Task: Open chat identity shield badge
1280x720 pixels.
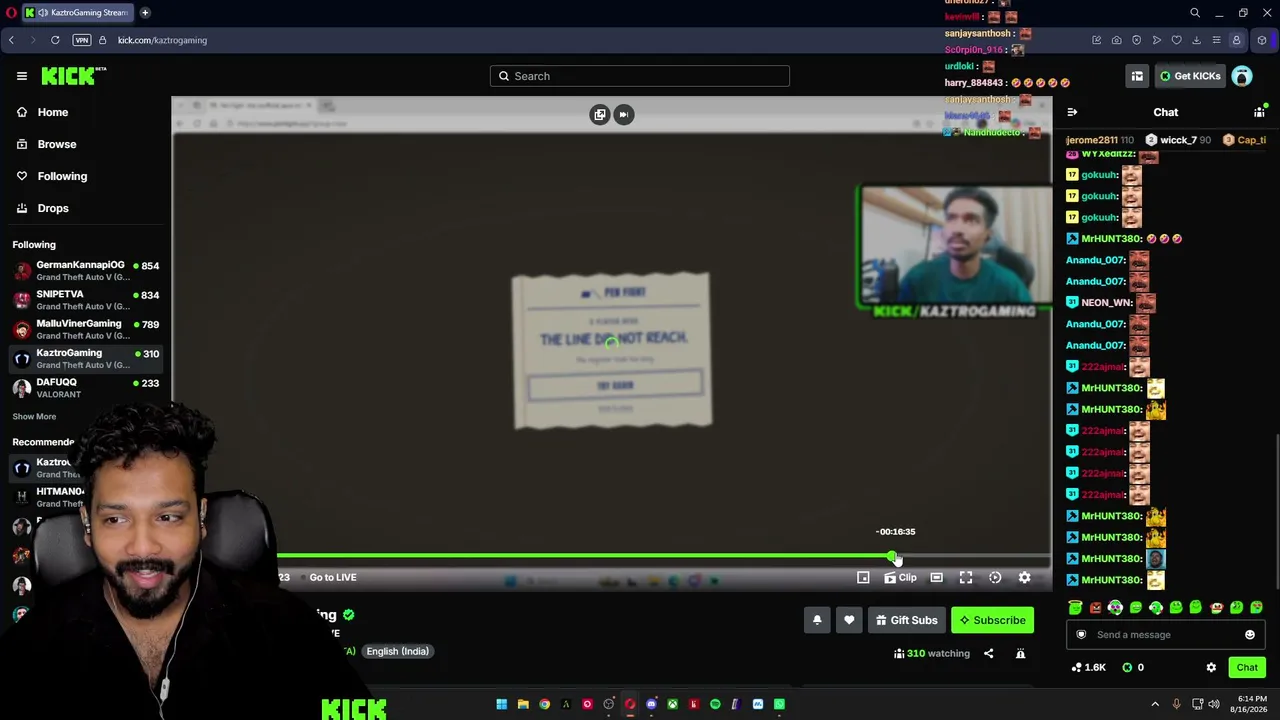Action: coord(1081,635)
